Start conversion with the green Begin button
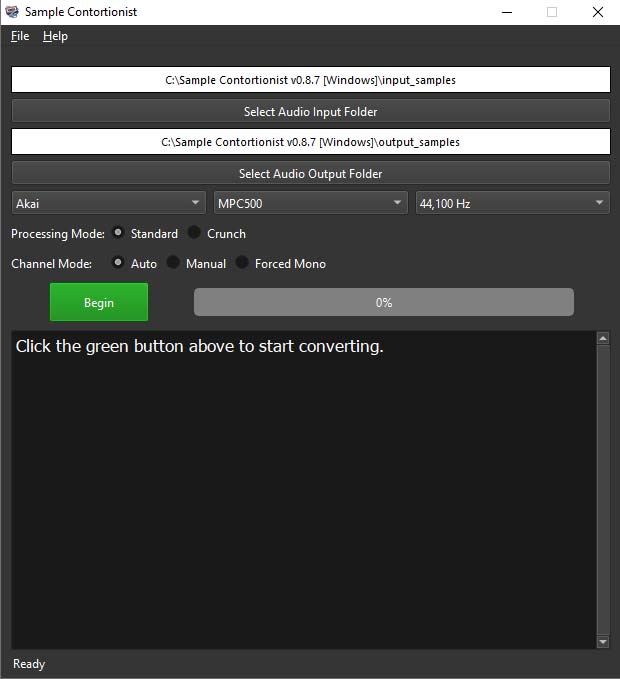This screenshot has width=620, height=679. [x=99, y=302]
